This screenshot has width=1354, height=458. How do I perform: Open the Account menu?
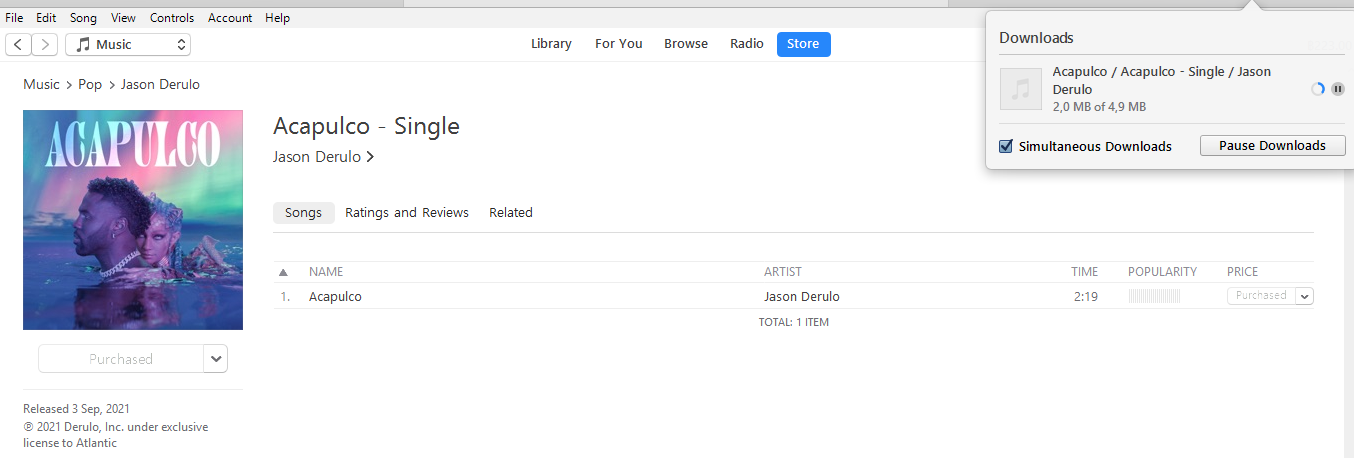tap(231, 18)
